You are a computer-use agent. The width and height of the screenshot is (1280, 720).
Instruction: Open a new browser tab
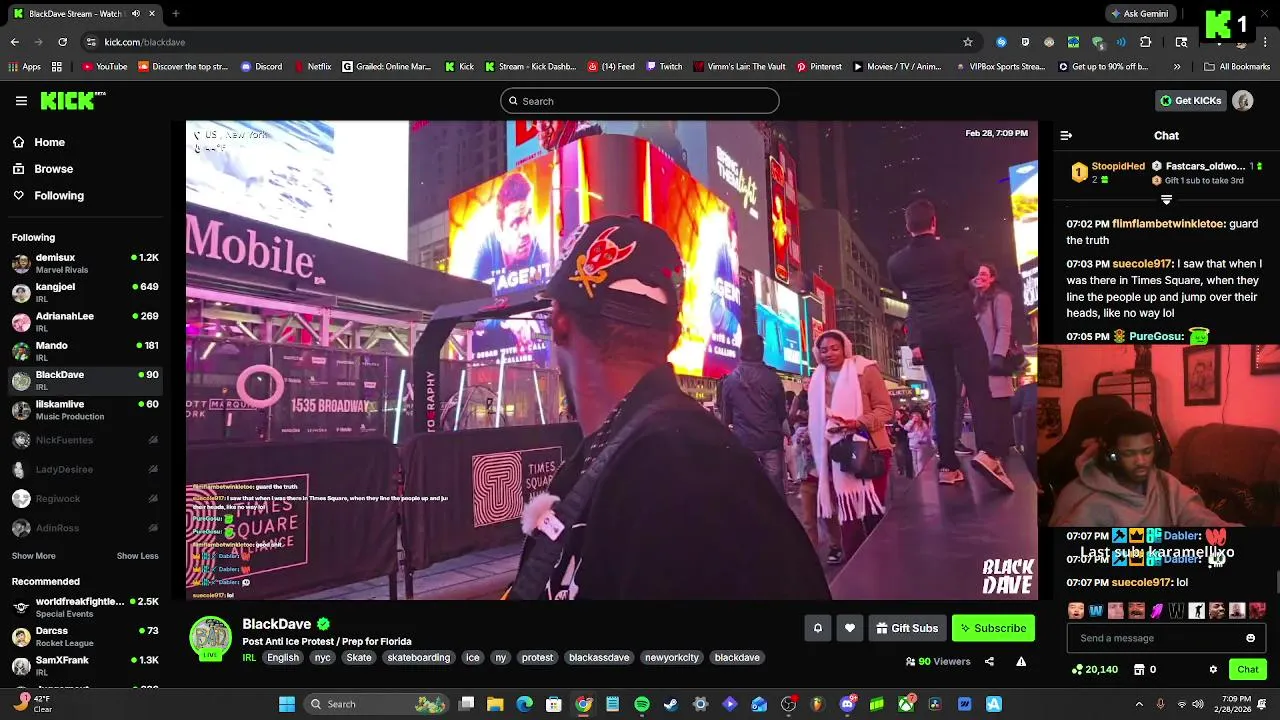(x=175, y=14)
